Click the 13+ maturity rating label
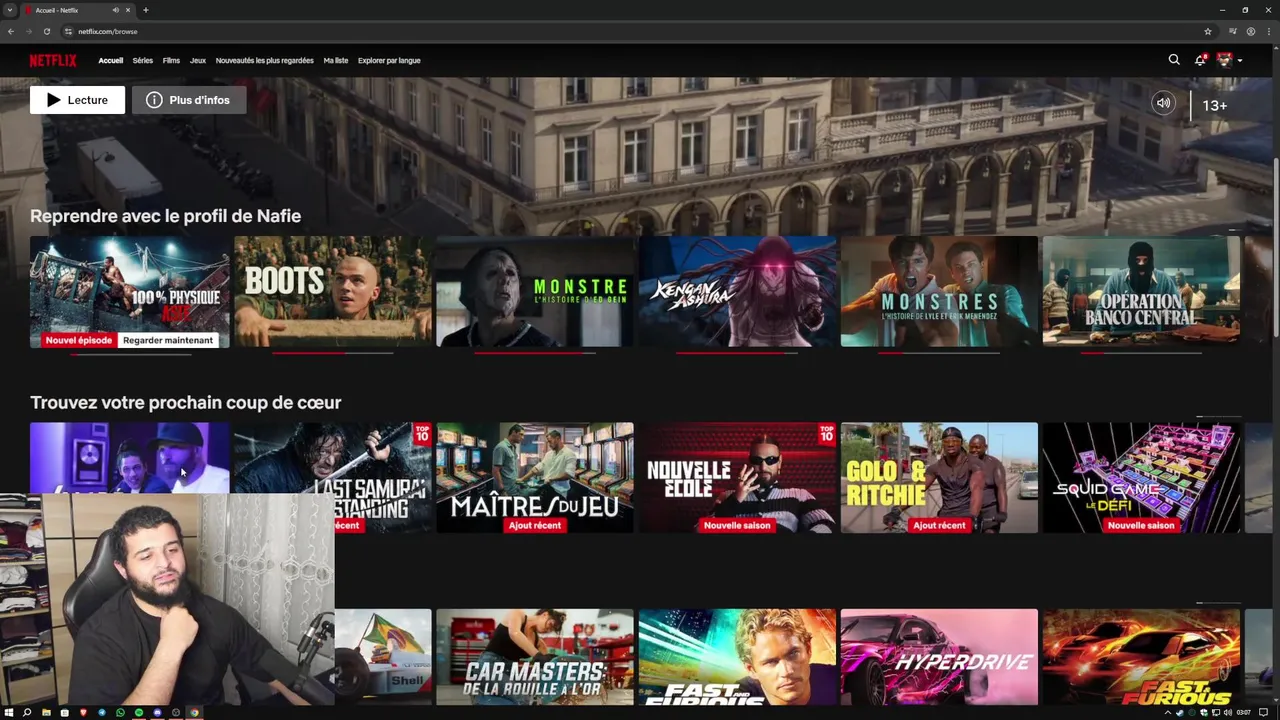Viewport: 1280px width, 720px height. [x=1214, y=105]
